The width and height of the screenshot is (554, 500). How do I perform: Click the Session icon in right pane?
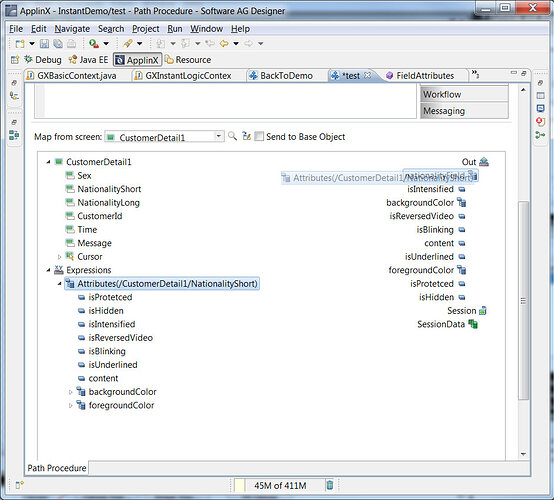(483, 311)
